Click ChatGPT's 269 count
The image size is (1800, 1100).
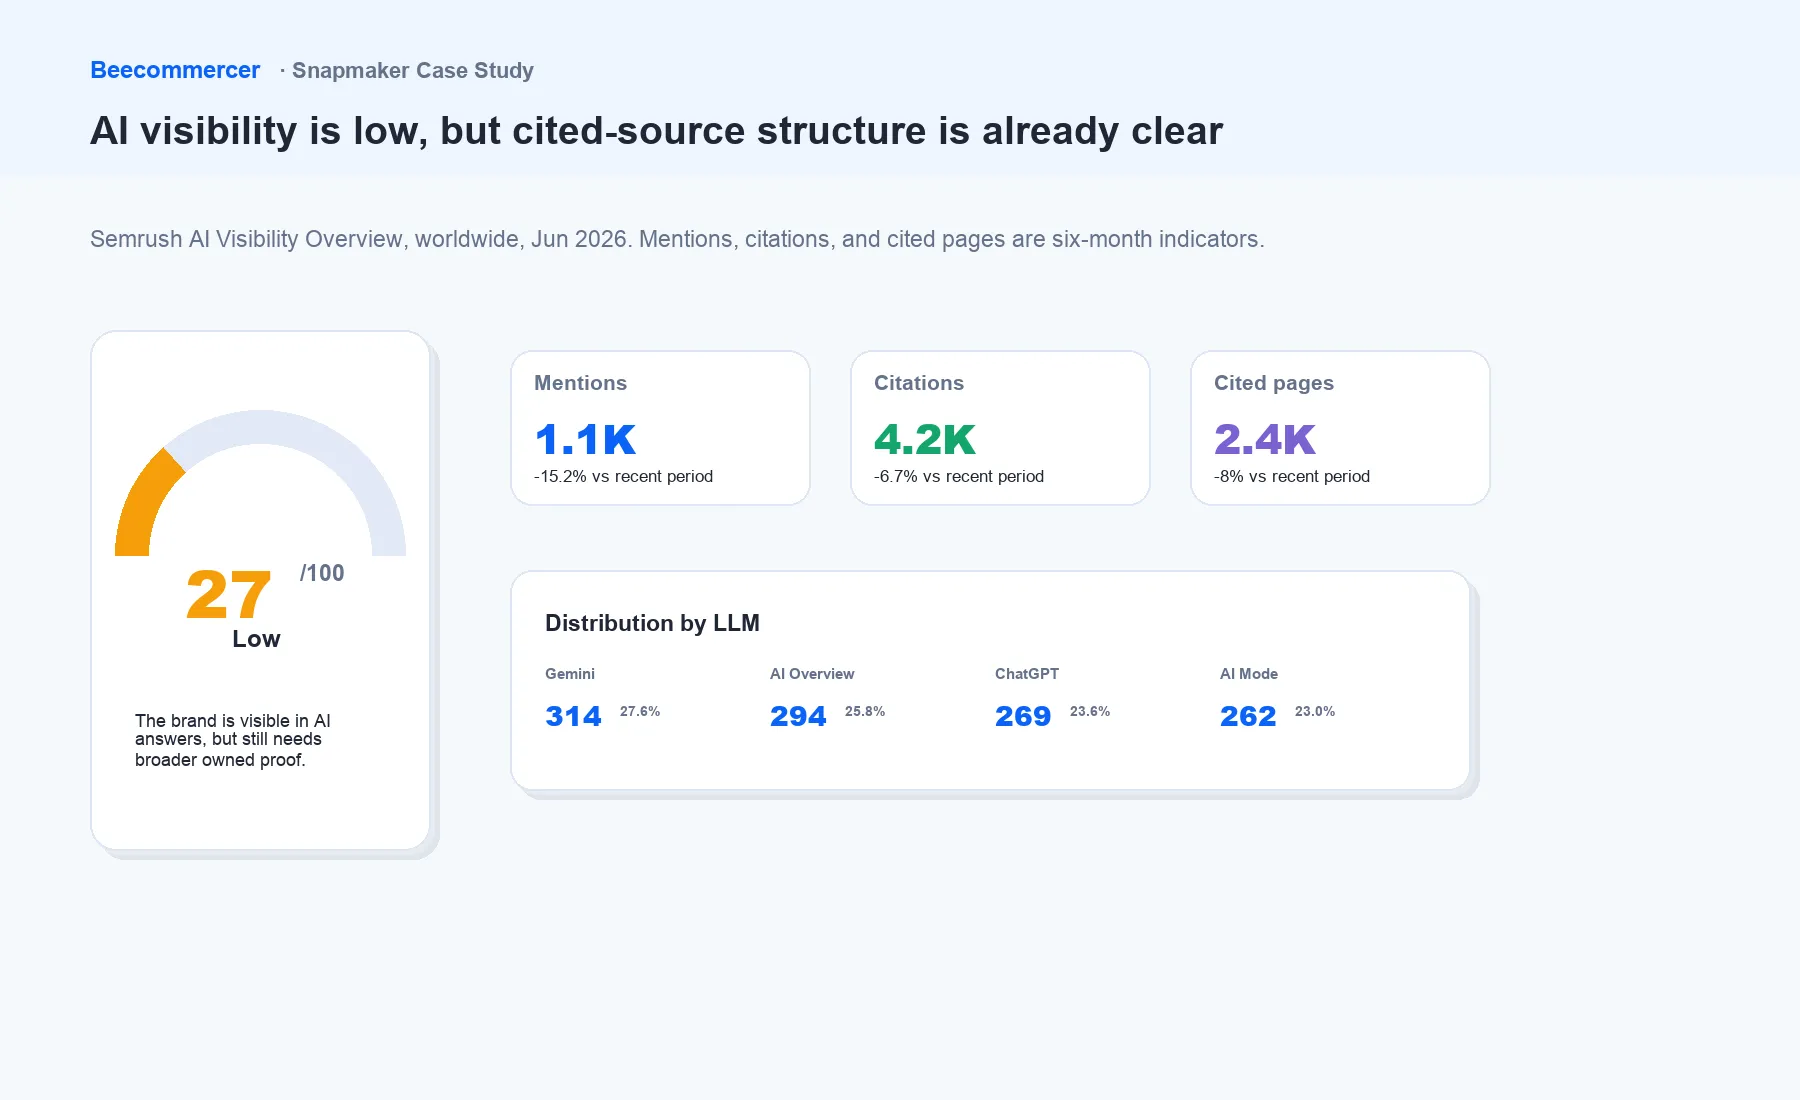tap(1023, 716)
